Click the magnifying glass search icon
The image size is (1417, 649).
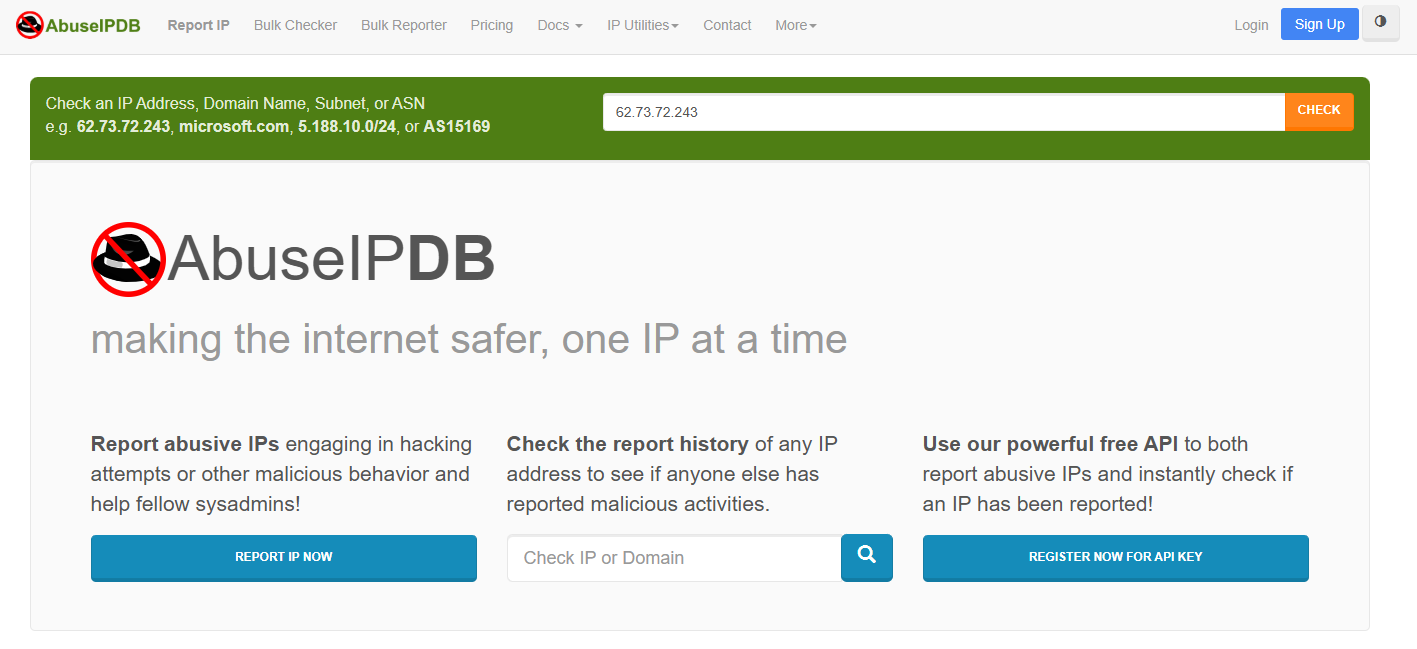click(x=866, y=558)
